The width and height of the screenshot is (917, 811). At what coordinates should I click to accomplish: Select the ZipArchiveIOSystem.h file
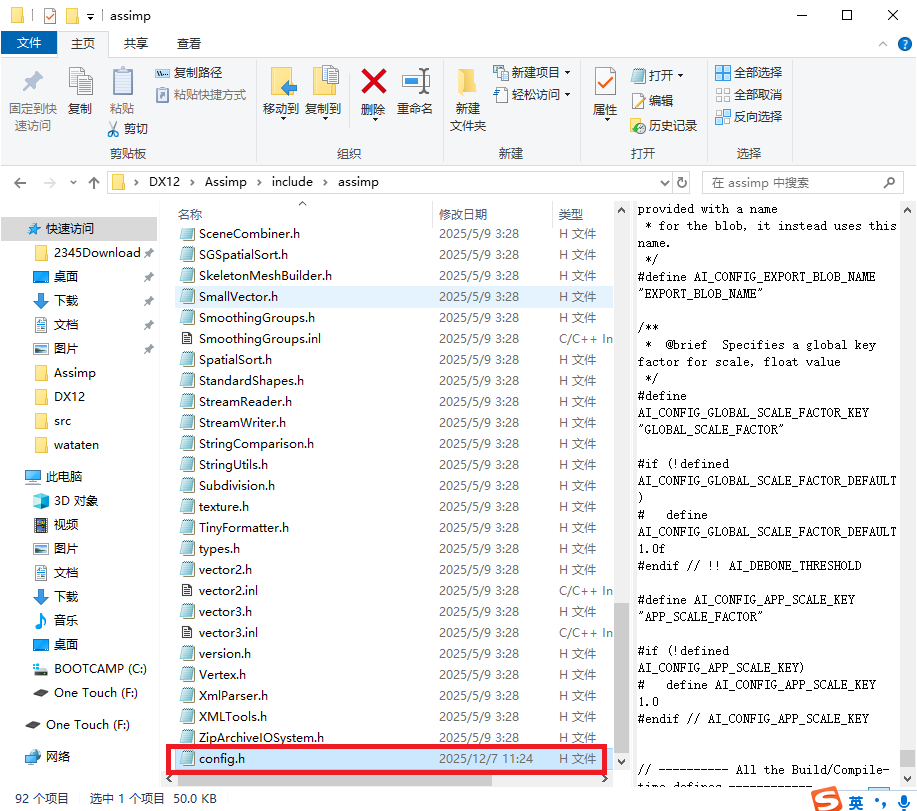[x=394, y=737]
